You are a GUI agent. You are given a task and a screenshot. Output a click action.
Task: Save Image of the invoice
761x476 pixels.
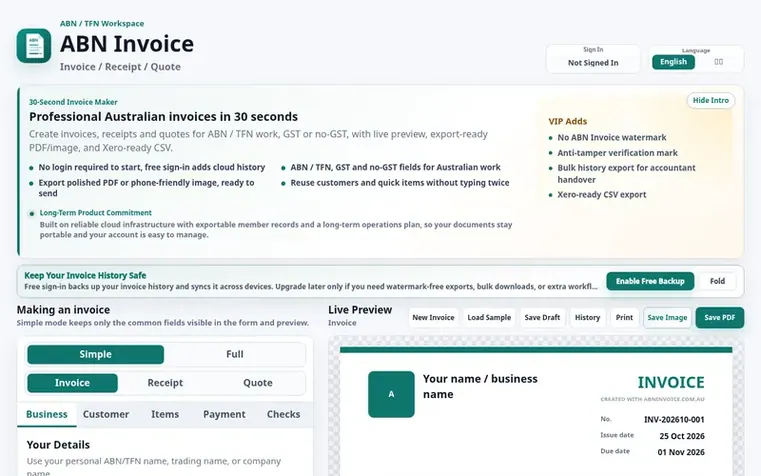tap(667, 317)
